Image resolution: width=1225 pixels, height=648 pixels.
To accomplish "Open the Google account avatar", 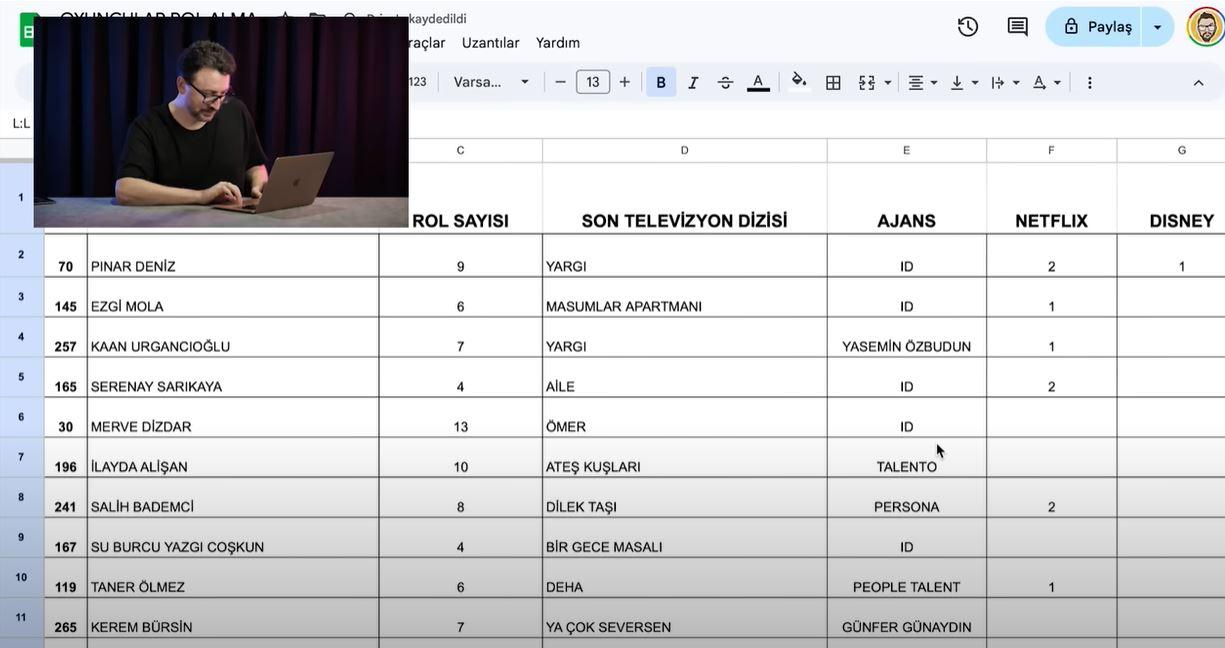I will [1205, 27].
